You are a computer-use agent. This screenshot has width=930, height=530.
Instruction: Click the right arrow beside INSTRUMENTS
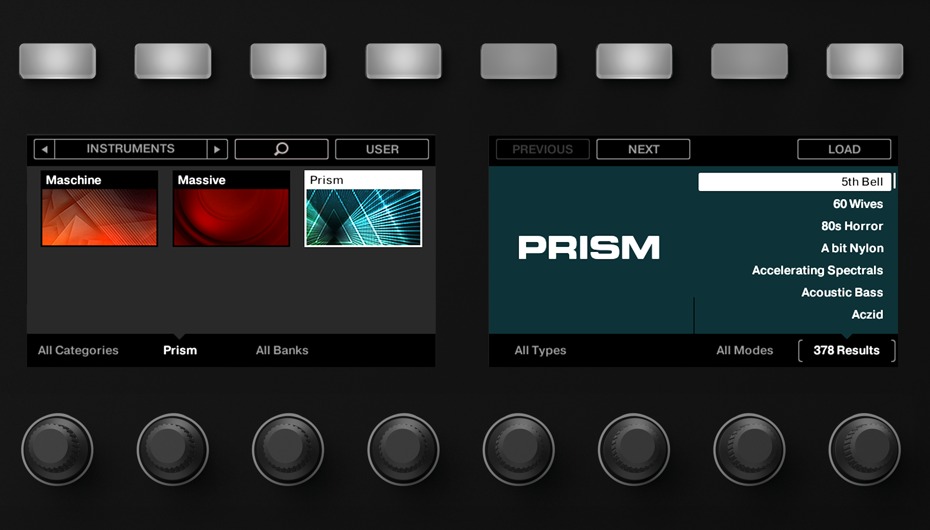pos(217,149)
